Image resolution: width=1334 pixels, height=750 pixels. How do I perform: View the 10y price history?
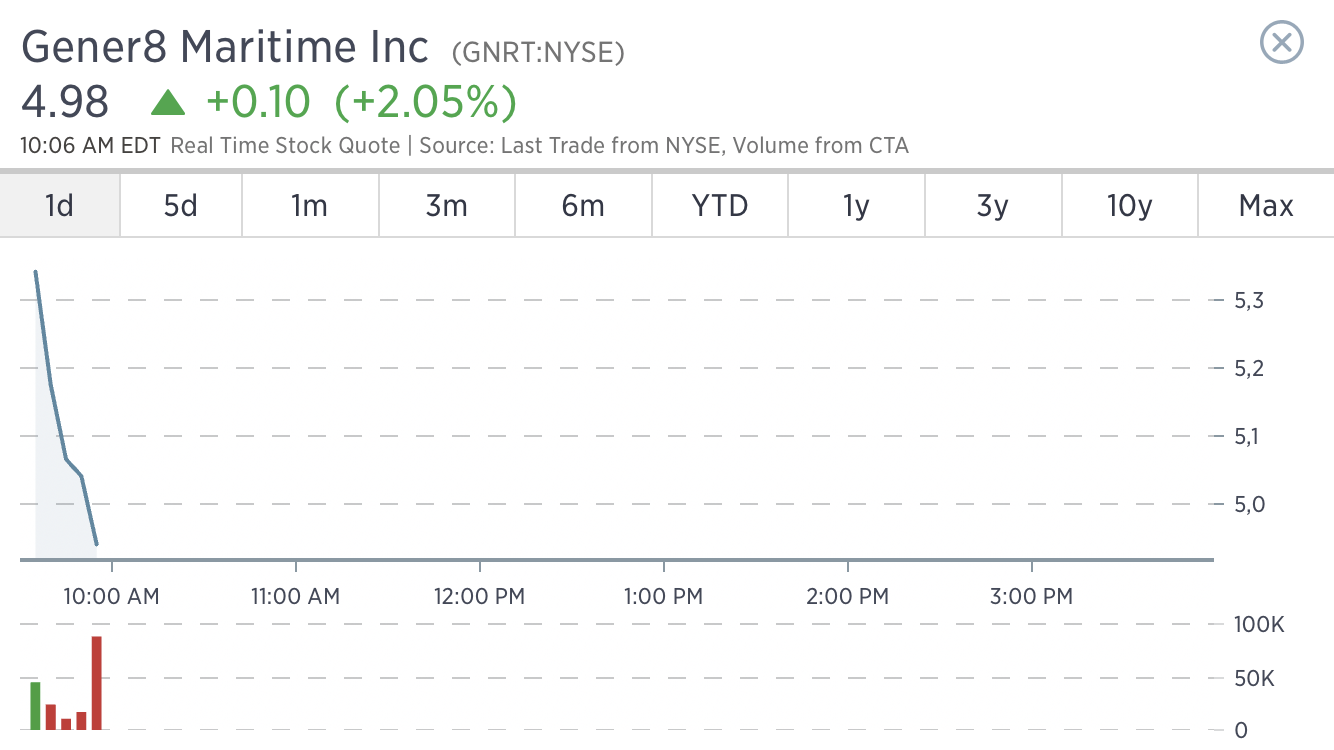click(1129, 206)
